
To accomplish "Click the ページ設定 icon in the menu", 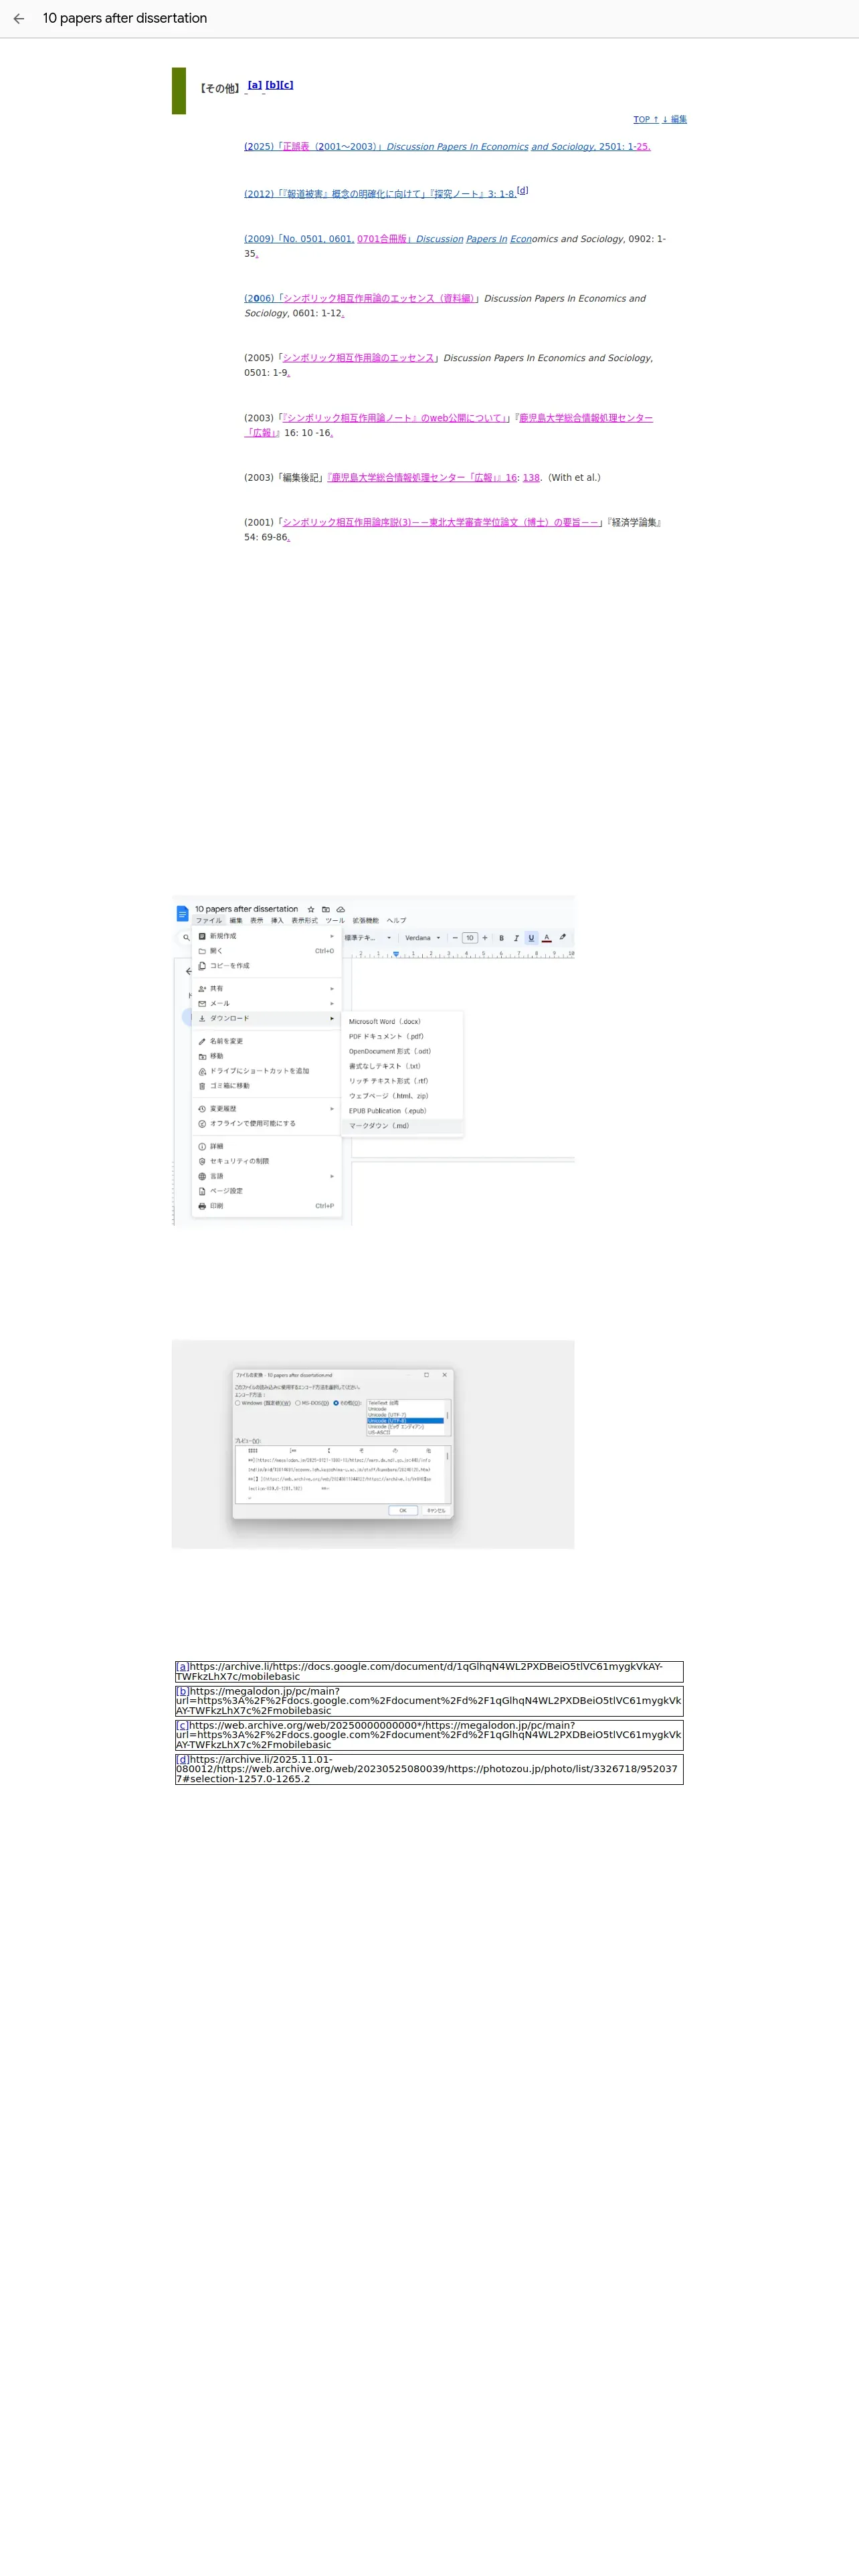I will tap(202, 1191).
